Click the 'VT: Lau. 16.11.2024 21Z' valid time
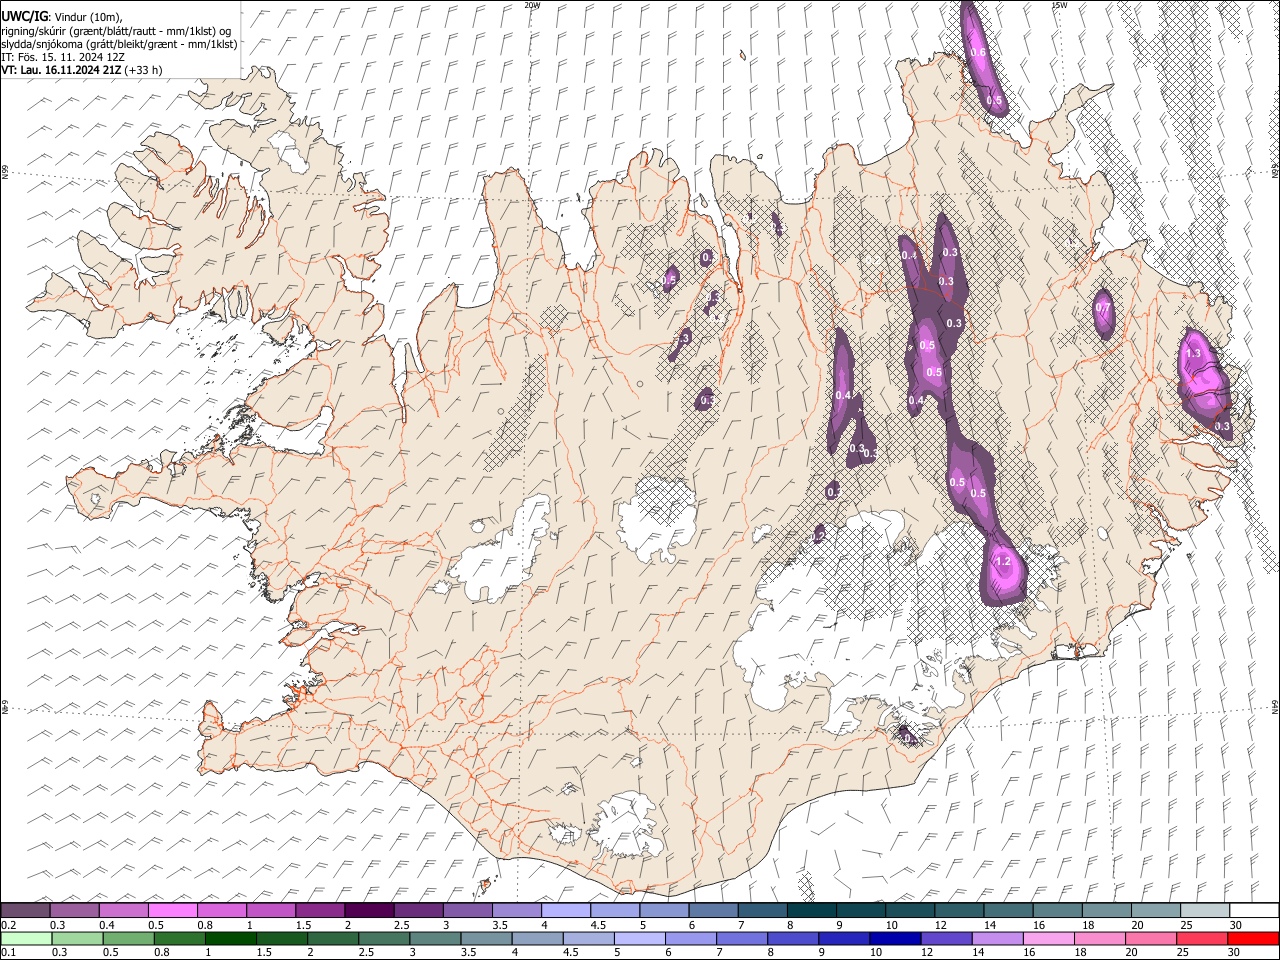The height and width of the screenshot is (960, 1280). point(61,70)
